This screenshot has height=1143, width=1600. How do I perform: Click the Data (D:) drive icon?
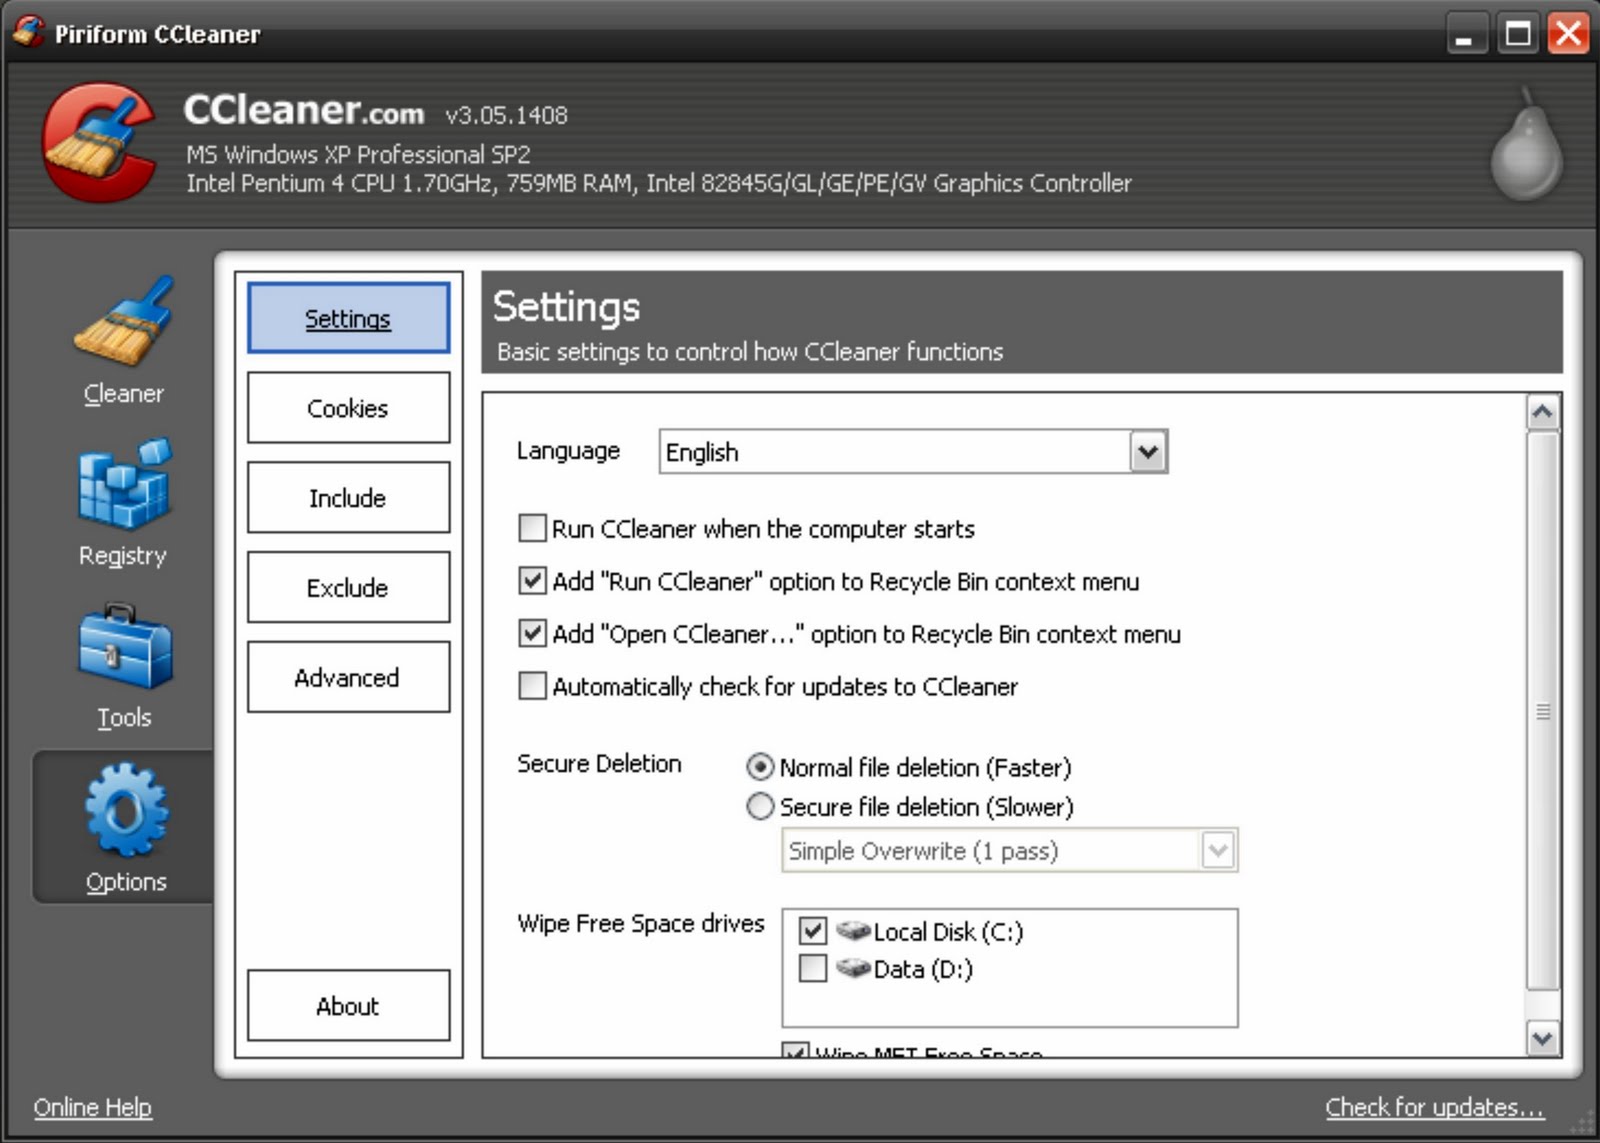(853, 968)
